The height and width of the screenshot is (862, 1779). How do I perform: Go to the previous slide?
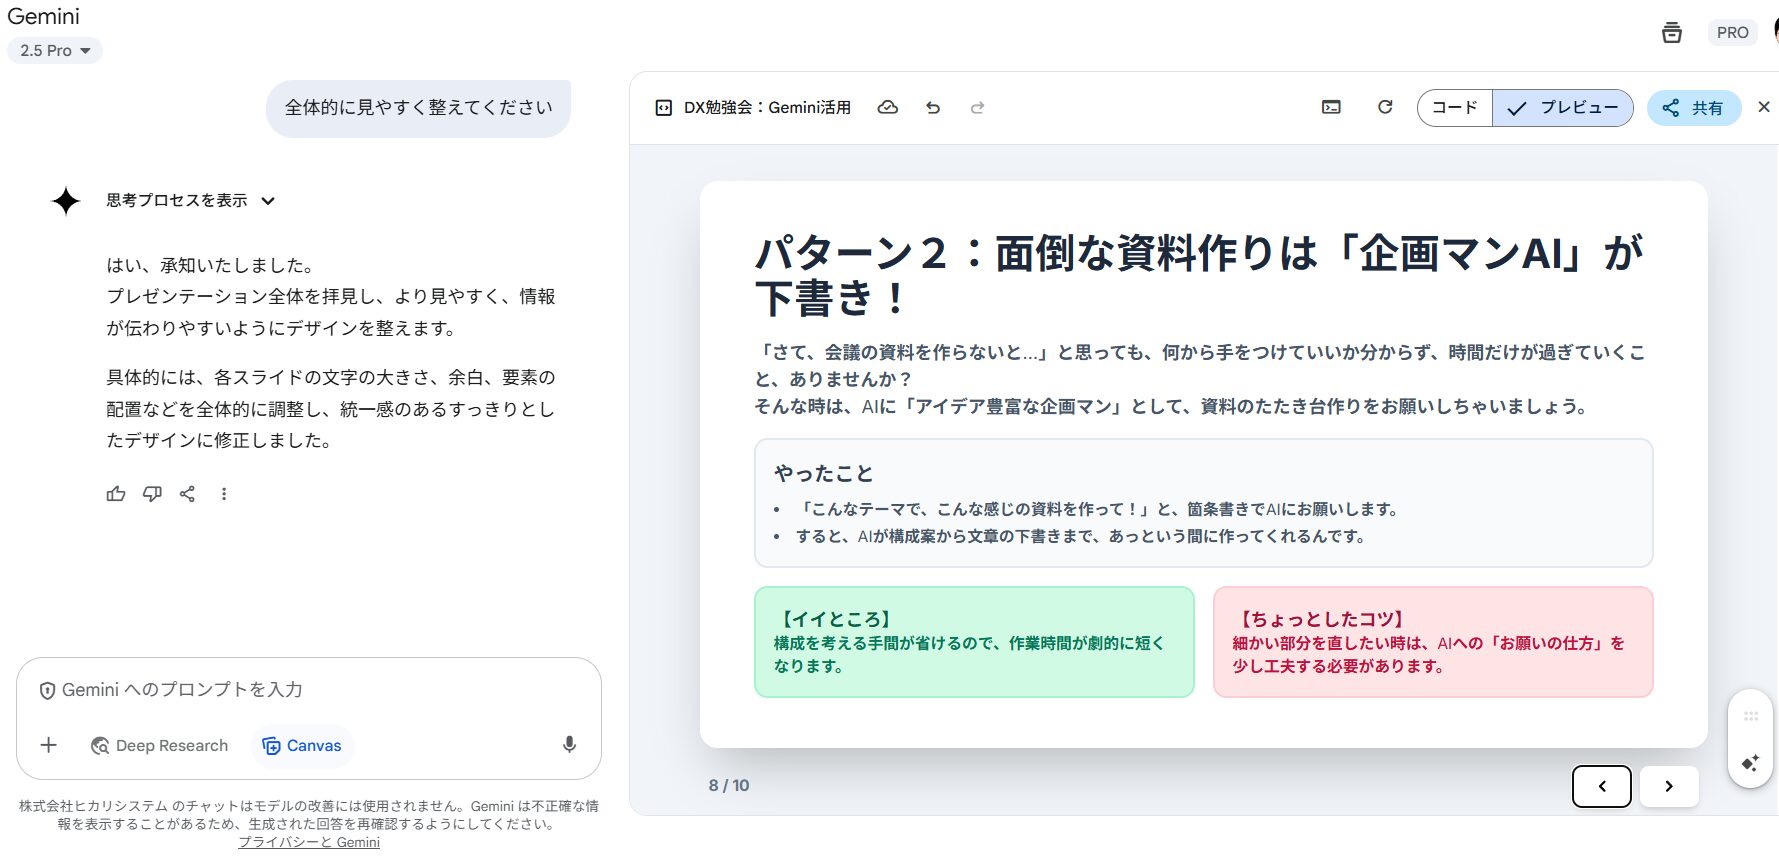(1602, 786)
